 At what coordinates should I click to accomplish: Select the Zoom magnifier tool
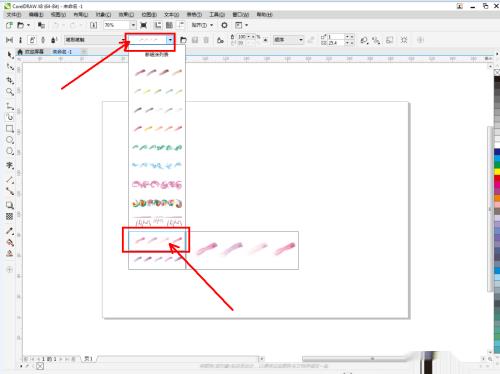(x=10, y=92)
